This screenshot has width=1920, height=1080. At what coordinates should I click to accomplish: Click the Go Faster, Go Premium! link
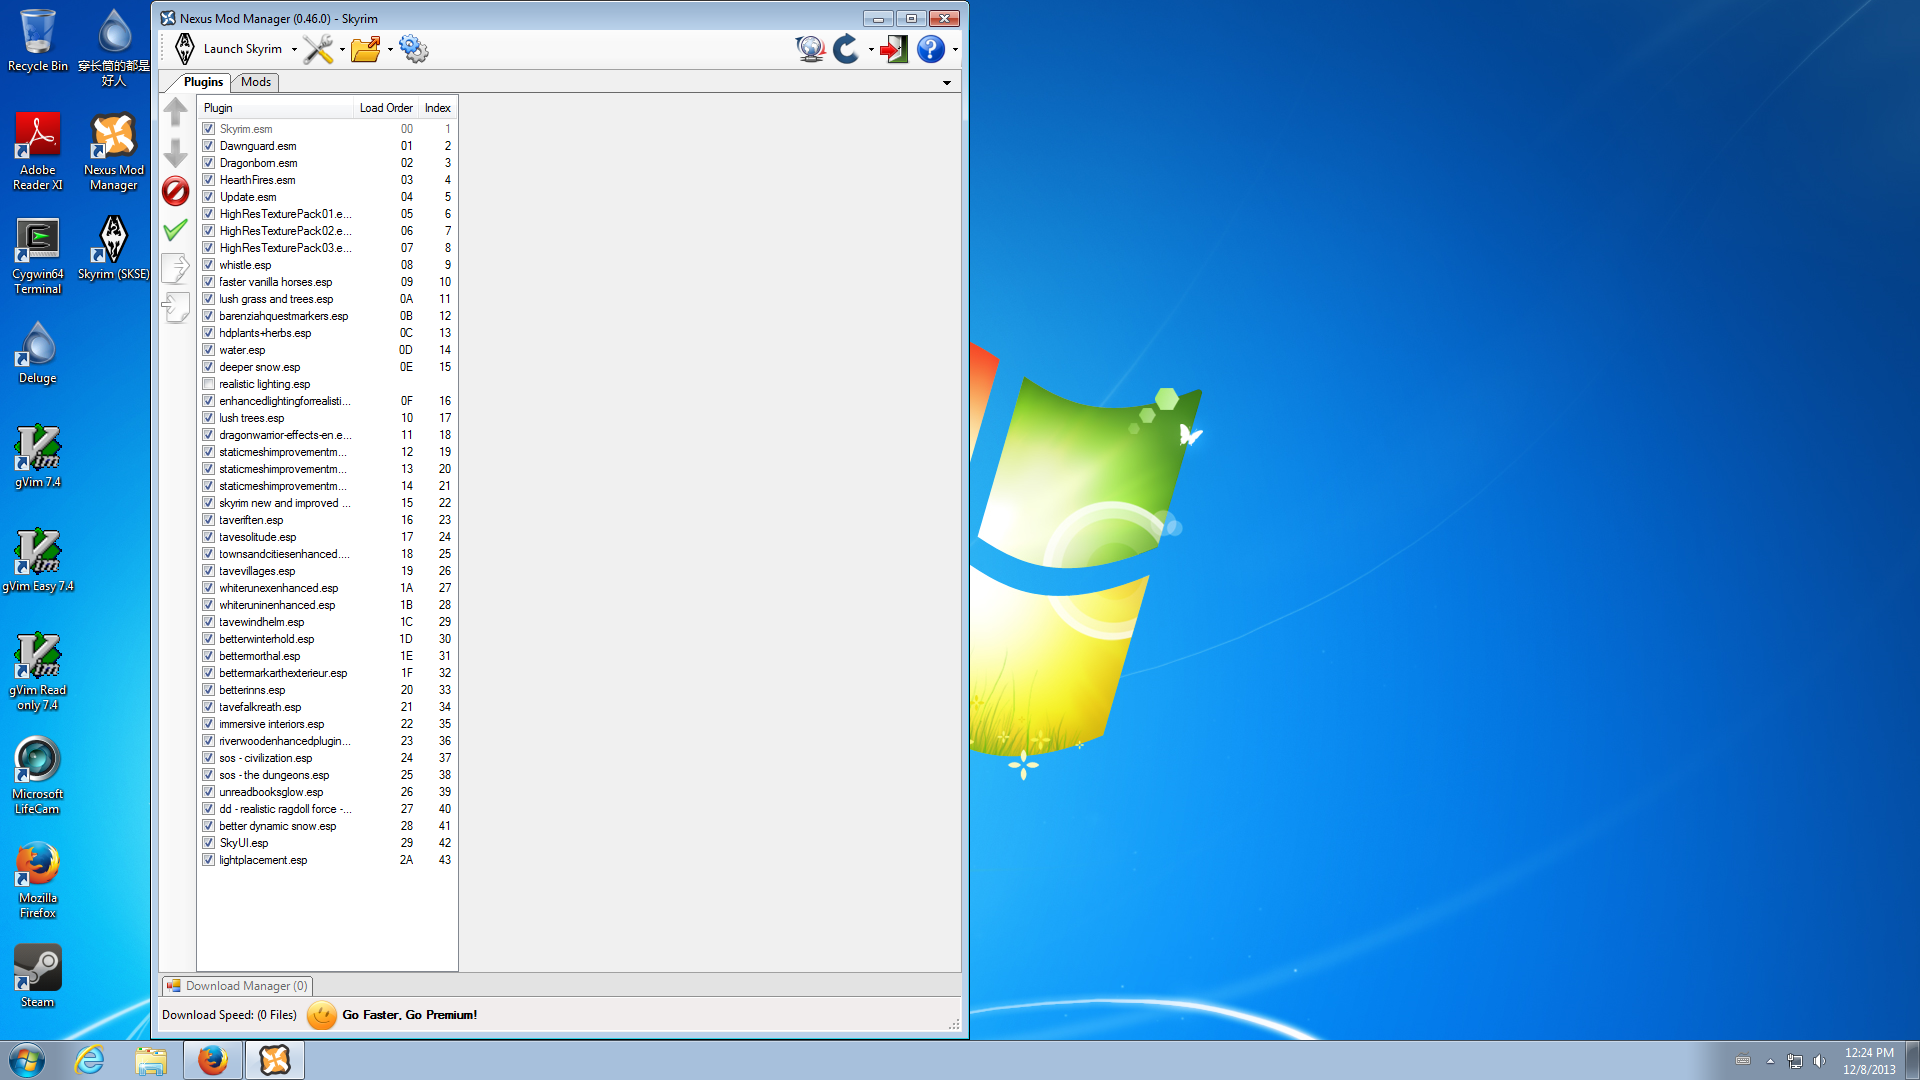tap(410, 1015)
